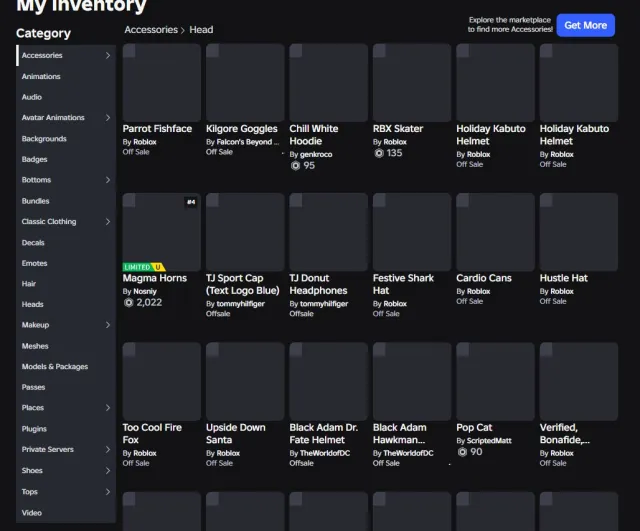Open Accessories breadcrumb link

click(151, 30)
